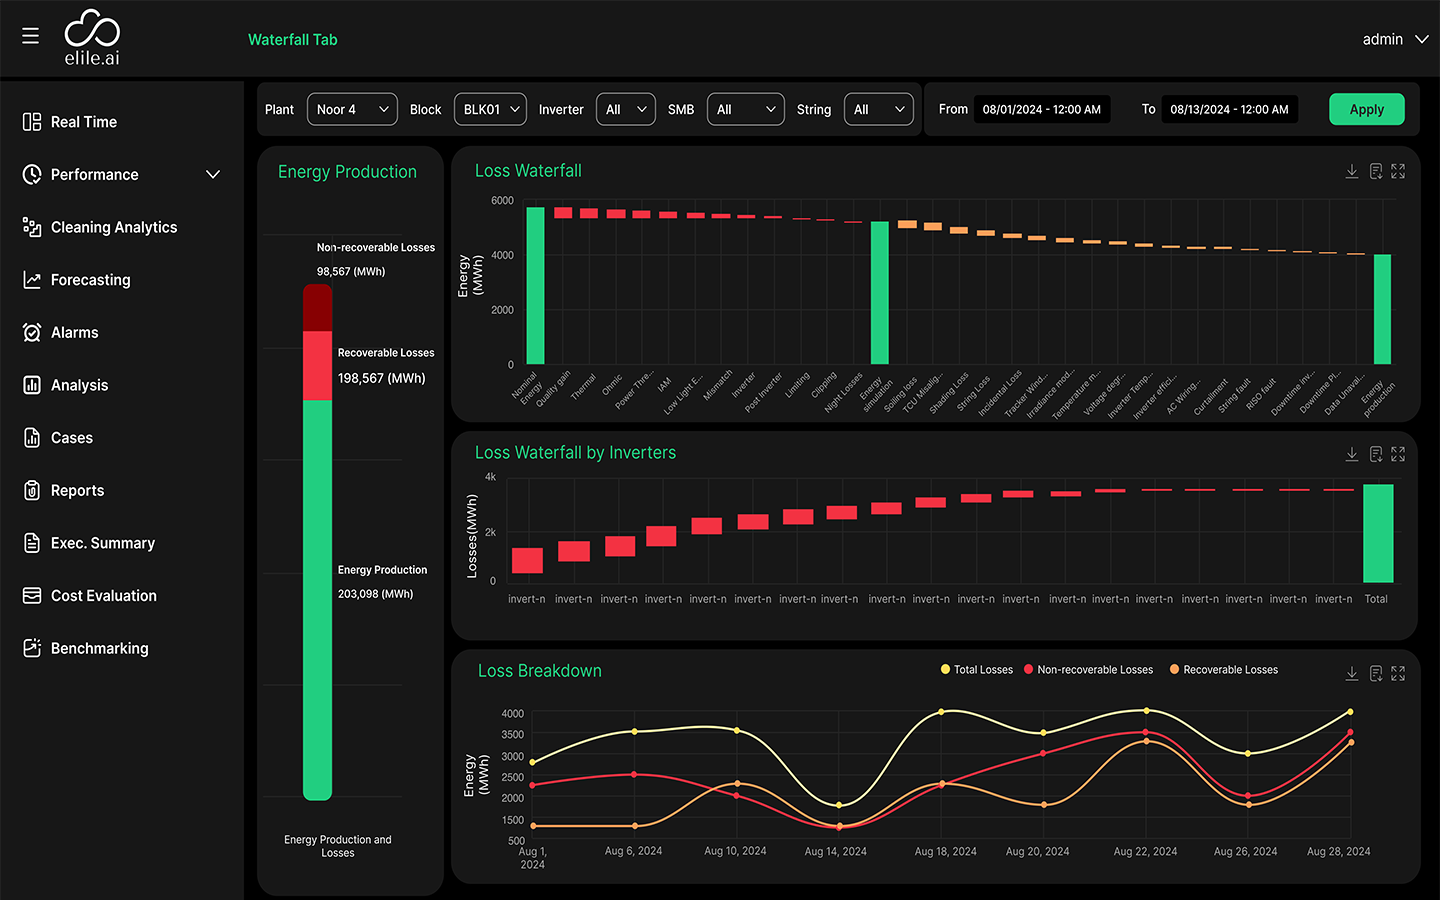Expand the Performance submenu chevron
Image resolution: width=1440 pixels, height=900 pixels.
(x=213, y=174)
